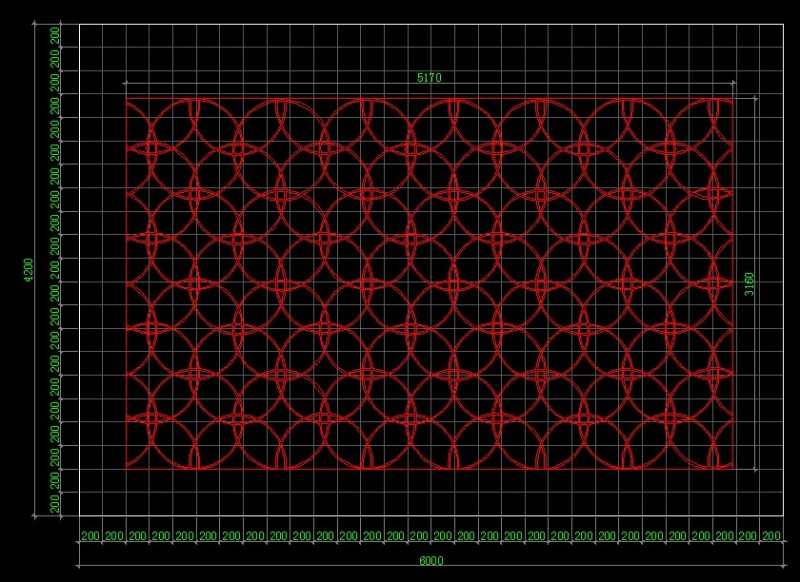Select the 3160 height dimension text
Screen dimensions: 800x582
749,284
